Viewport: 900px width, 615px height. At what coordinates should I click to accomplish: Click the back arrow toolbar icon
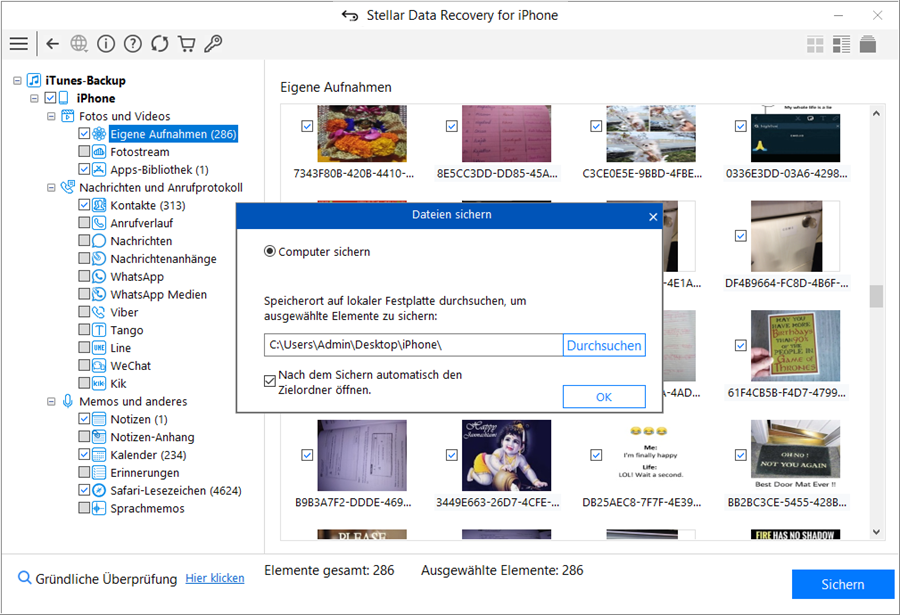[53, 44]
